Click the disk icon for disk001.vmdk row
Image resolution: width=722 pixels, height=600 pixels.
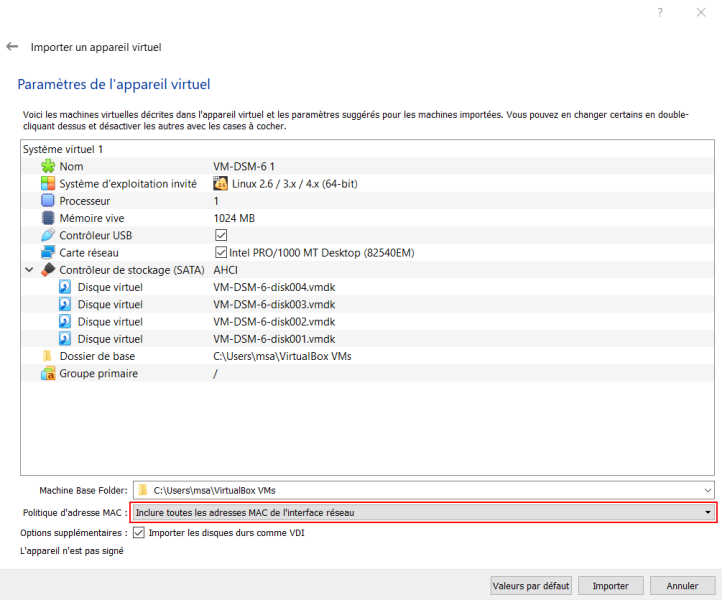[65, 339]
